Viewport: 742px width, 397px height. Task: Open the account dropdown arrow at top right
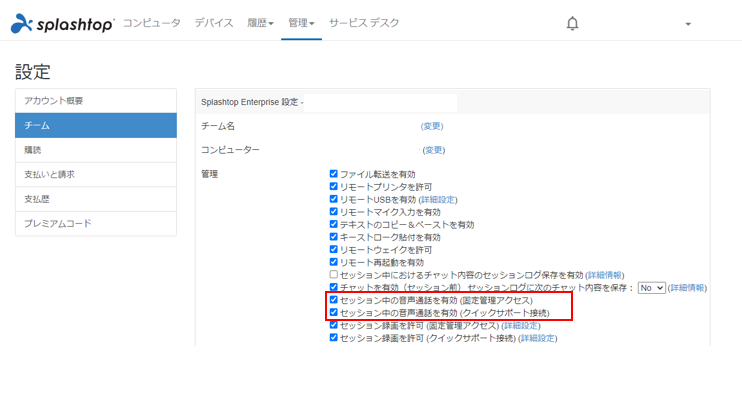click(x=688, y=24)
